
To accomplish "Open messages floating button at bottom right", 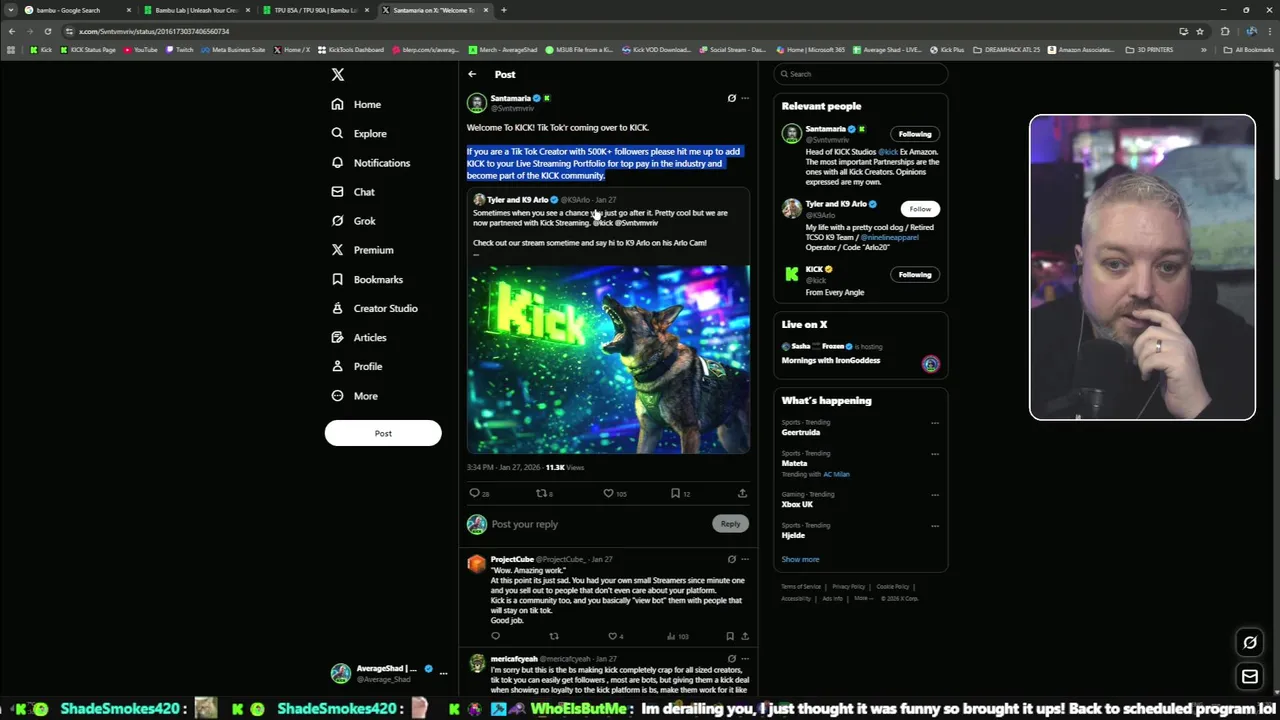I will 1250,677.
